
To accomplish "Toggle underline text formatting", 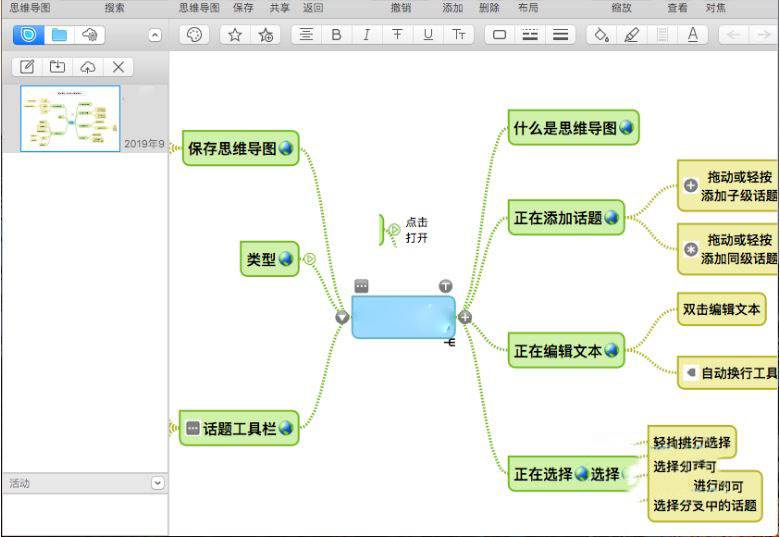I will [x=428, y=35].
